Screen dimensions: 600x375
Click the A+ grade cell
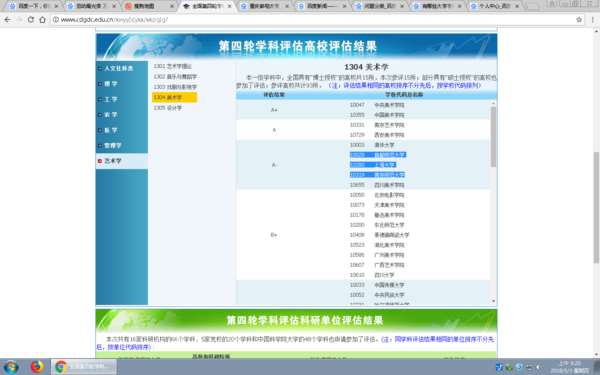tap(274, 110)
